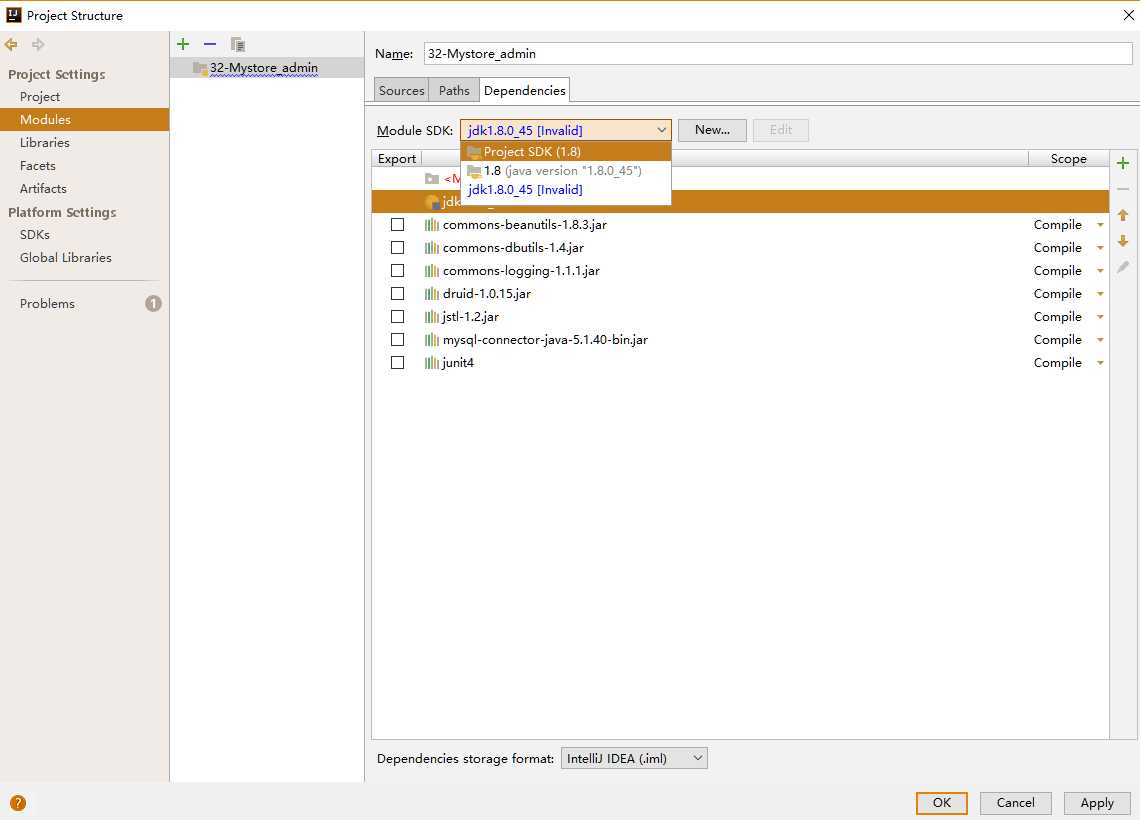The image size is (1140, 820).
Task: Select the jstl-1.2.jar dependency row
Action: pyautogui.click(x=740, y=317)
